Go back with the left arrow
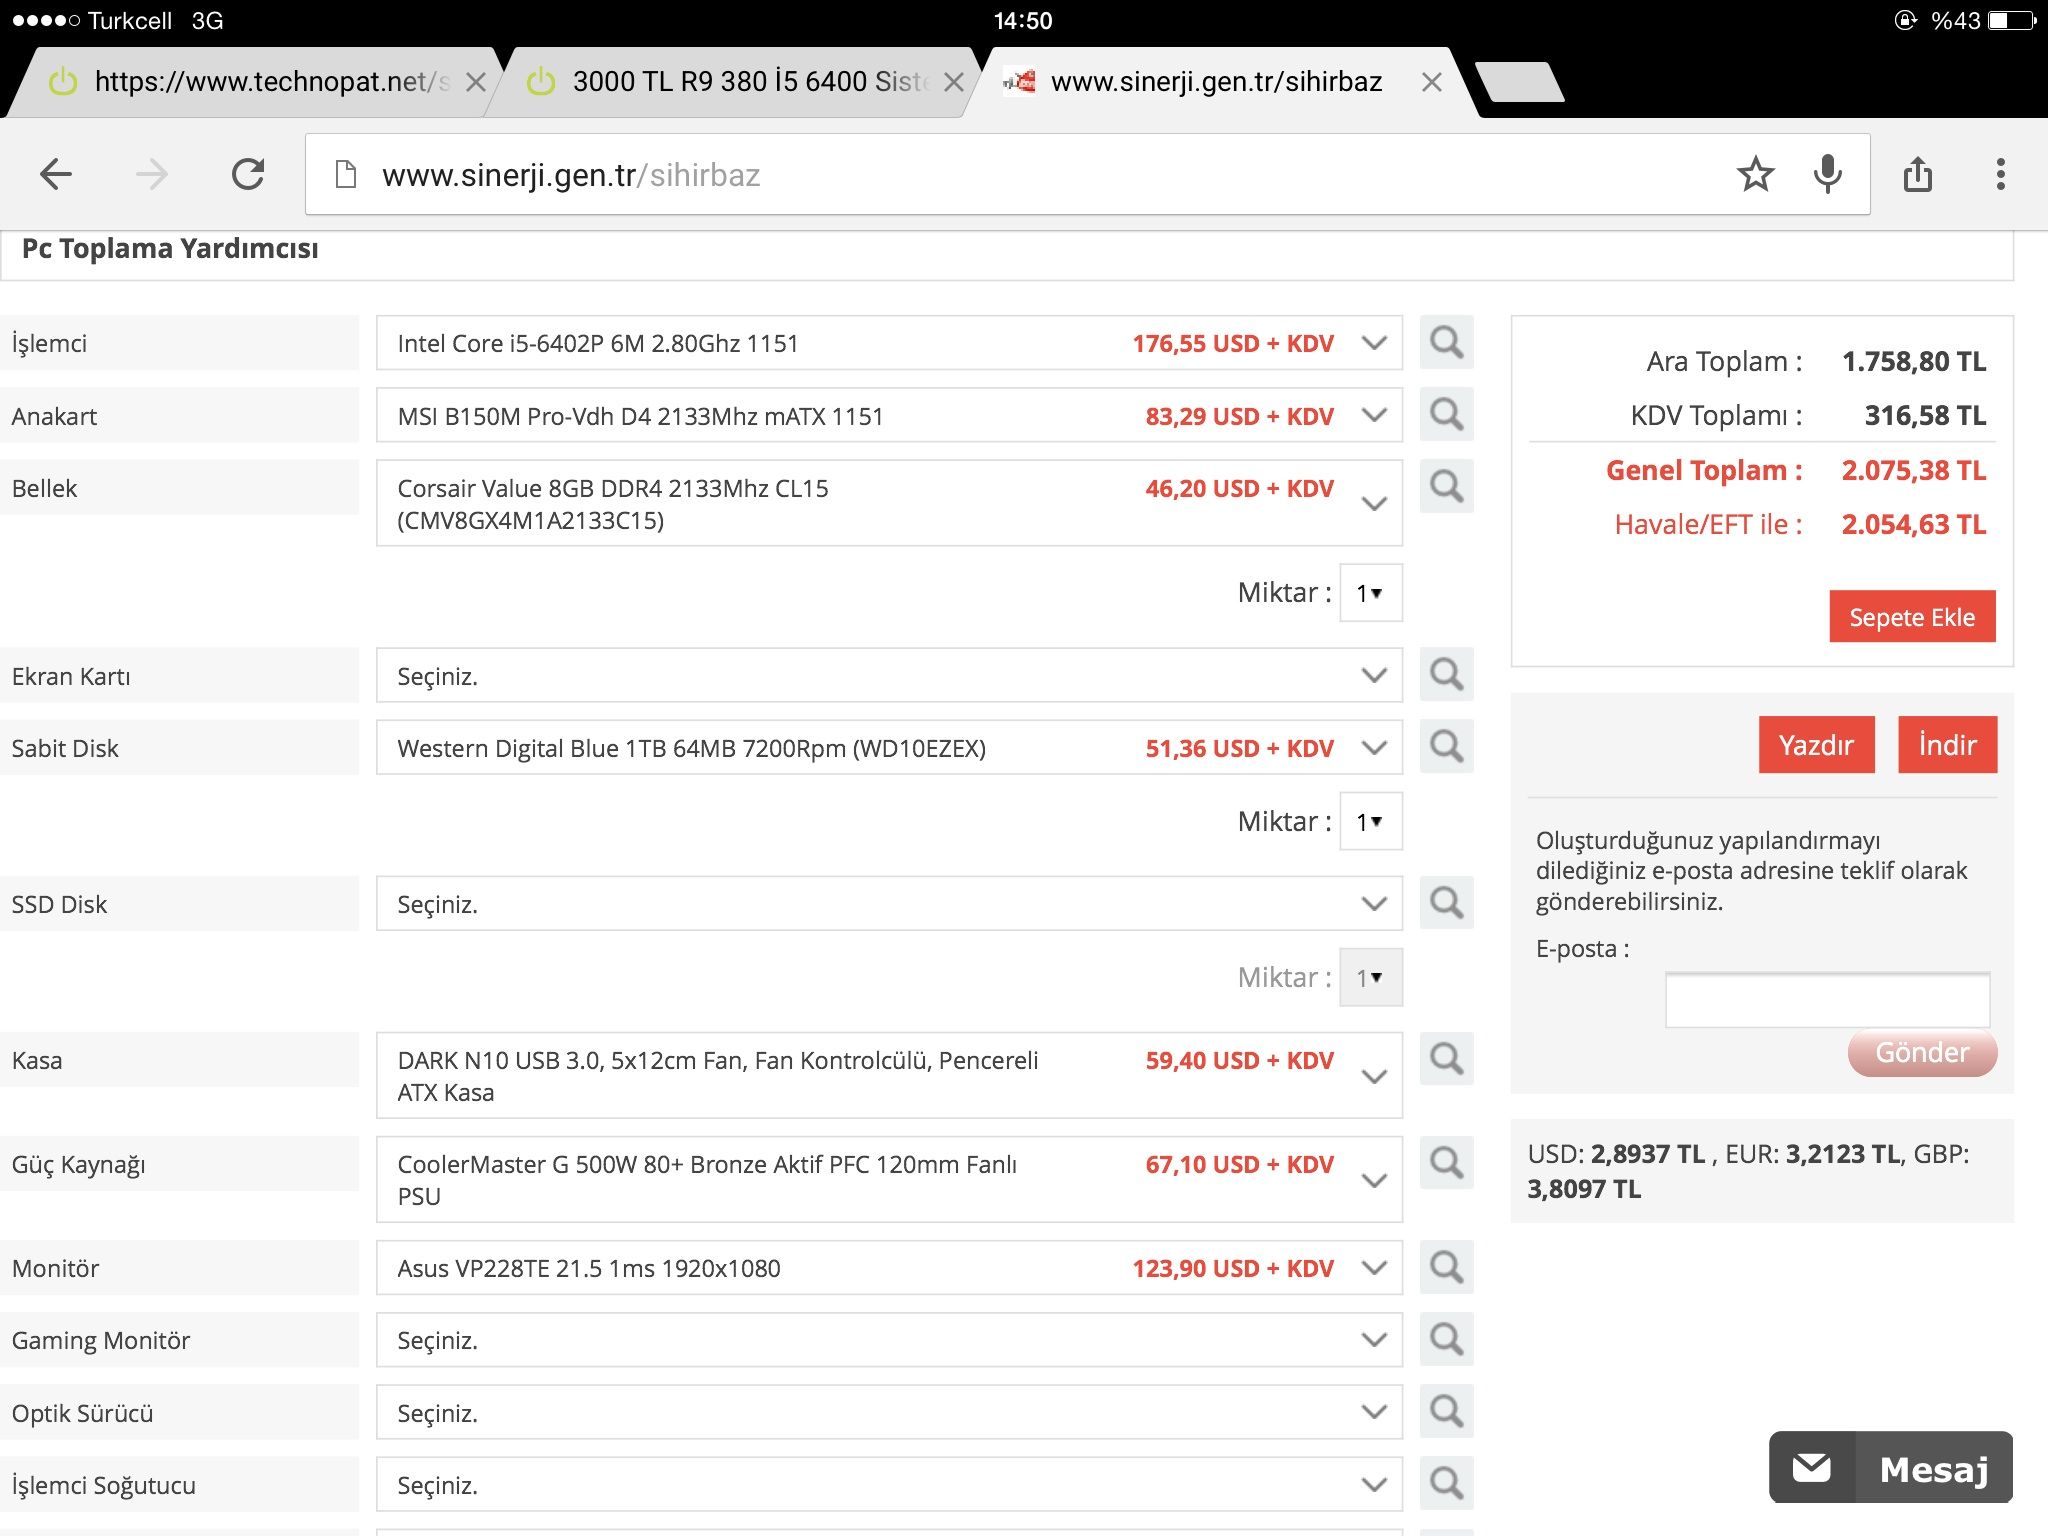 (57, 175)
